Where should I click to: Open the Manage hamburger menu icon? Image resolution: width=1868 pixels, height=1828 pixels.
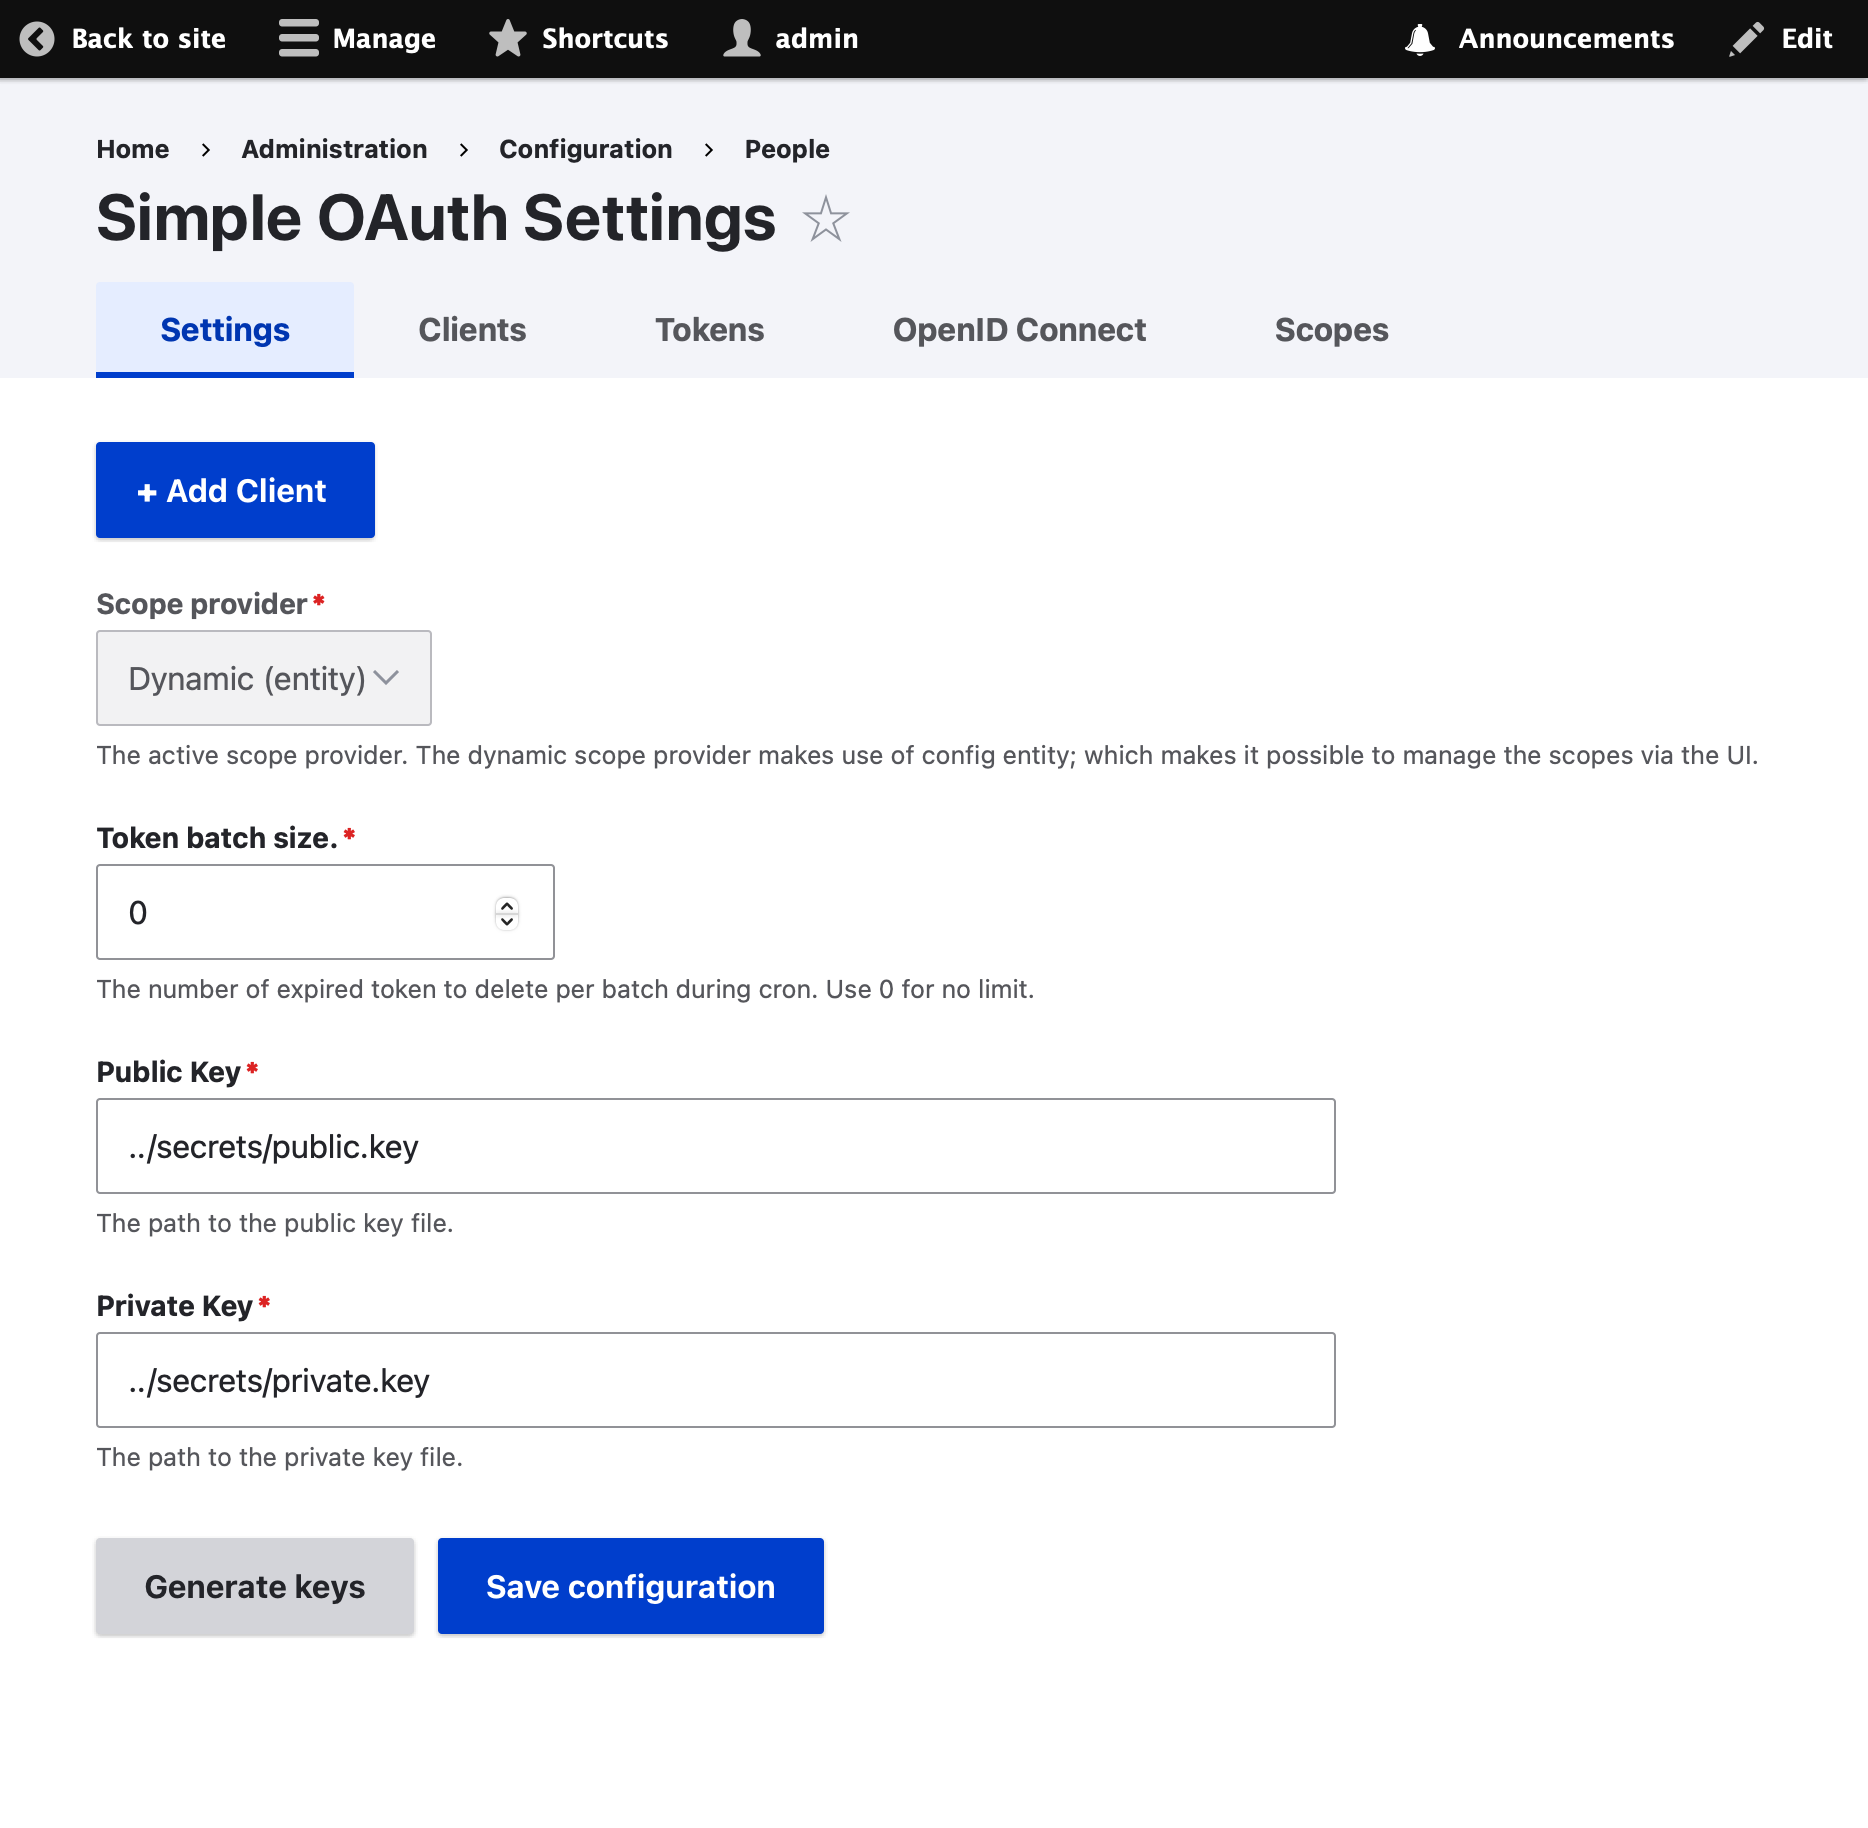298,39
